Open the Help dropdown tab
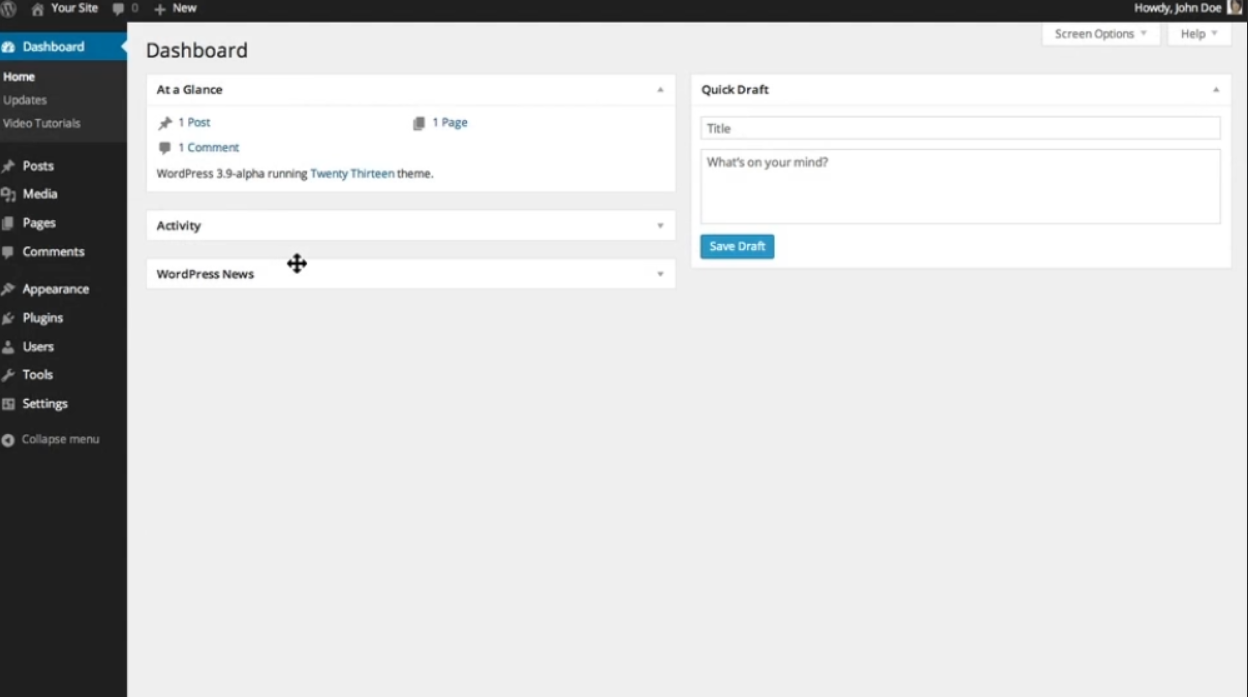Viewport: 1248px width, 697px height. click(1199, 34)
